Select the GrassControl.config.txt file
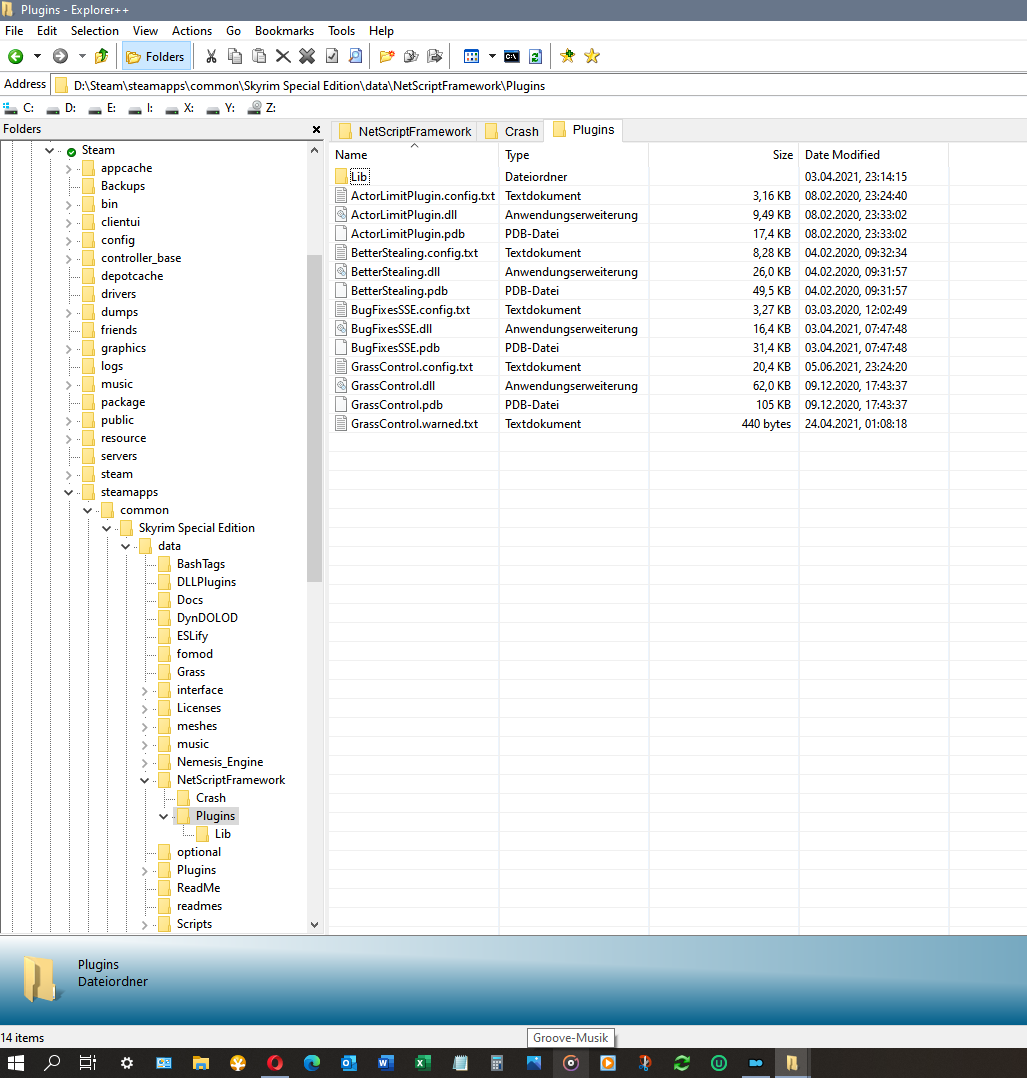This screenshot has width=1027, height=1078. coord(411,367)
